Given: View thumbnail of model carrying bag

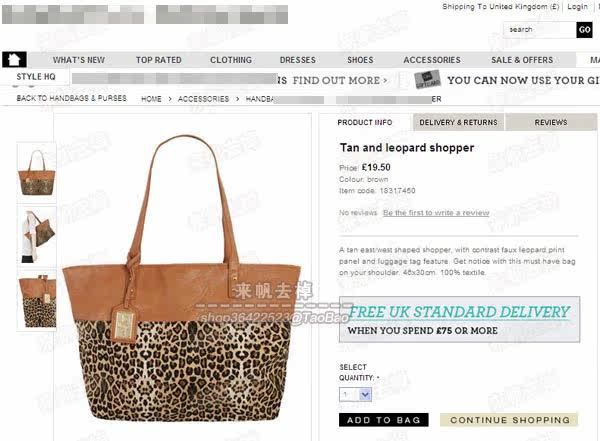Looking at the screenshot, I should tap(37, 237).
